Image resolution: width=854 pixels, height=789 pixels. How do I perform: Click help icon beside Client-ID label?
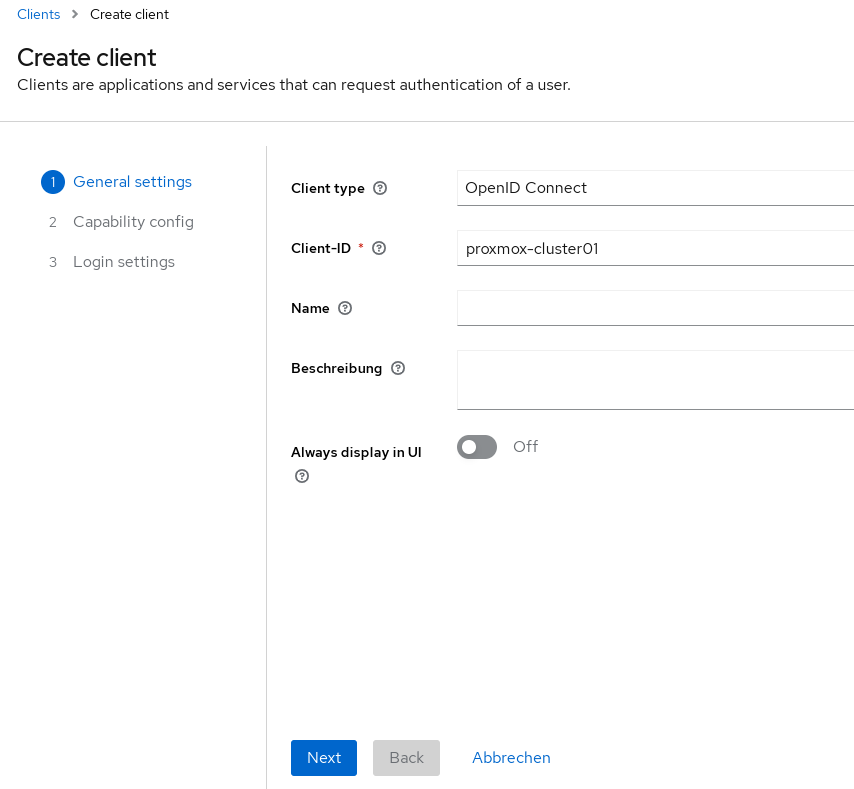(379, 248)
